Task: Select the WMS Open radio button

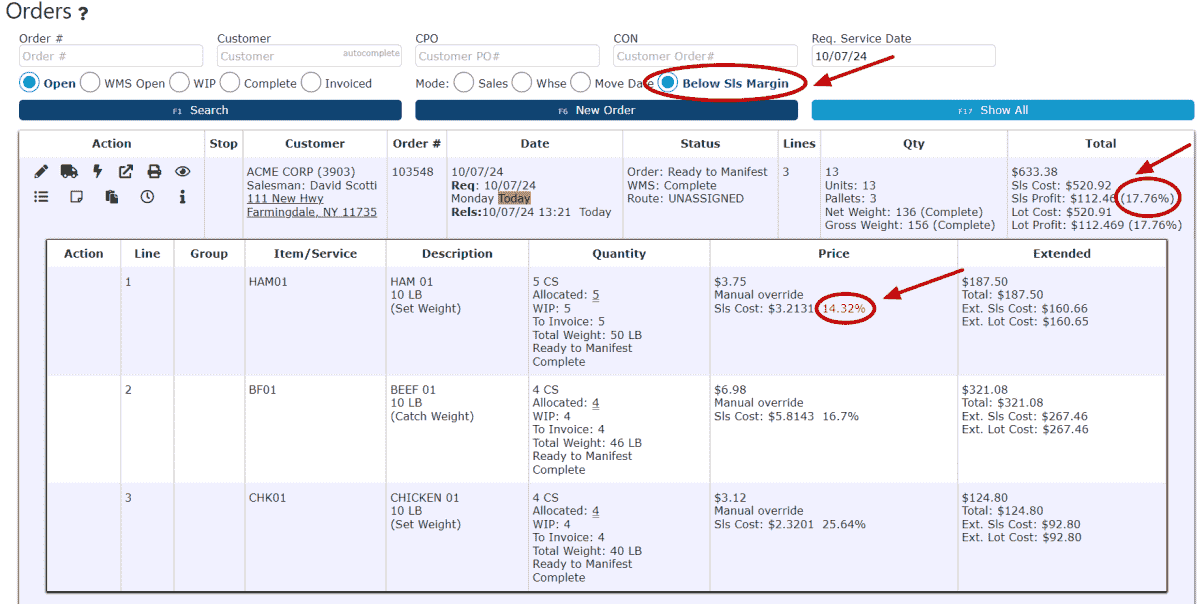Action: click(90, 83)
